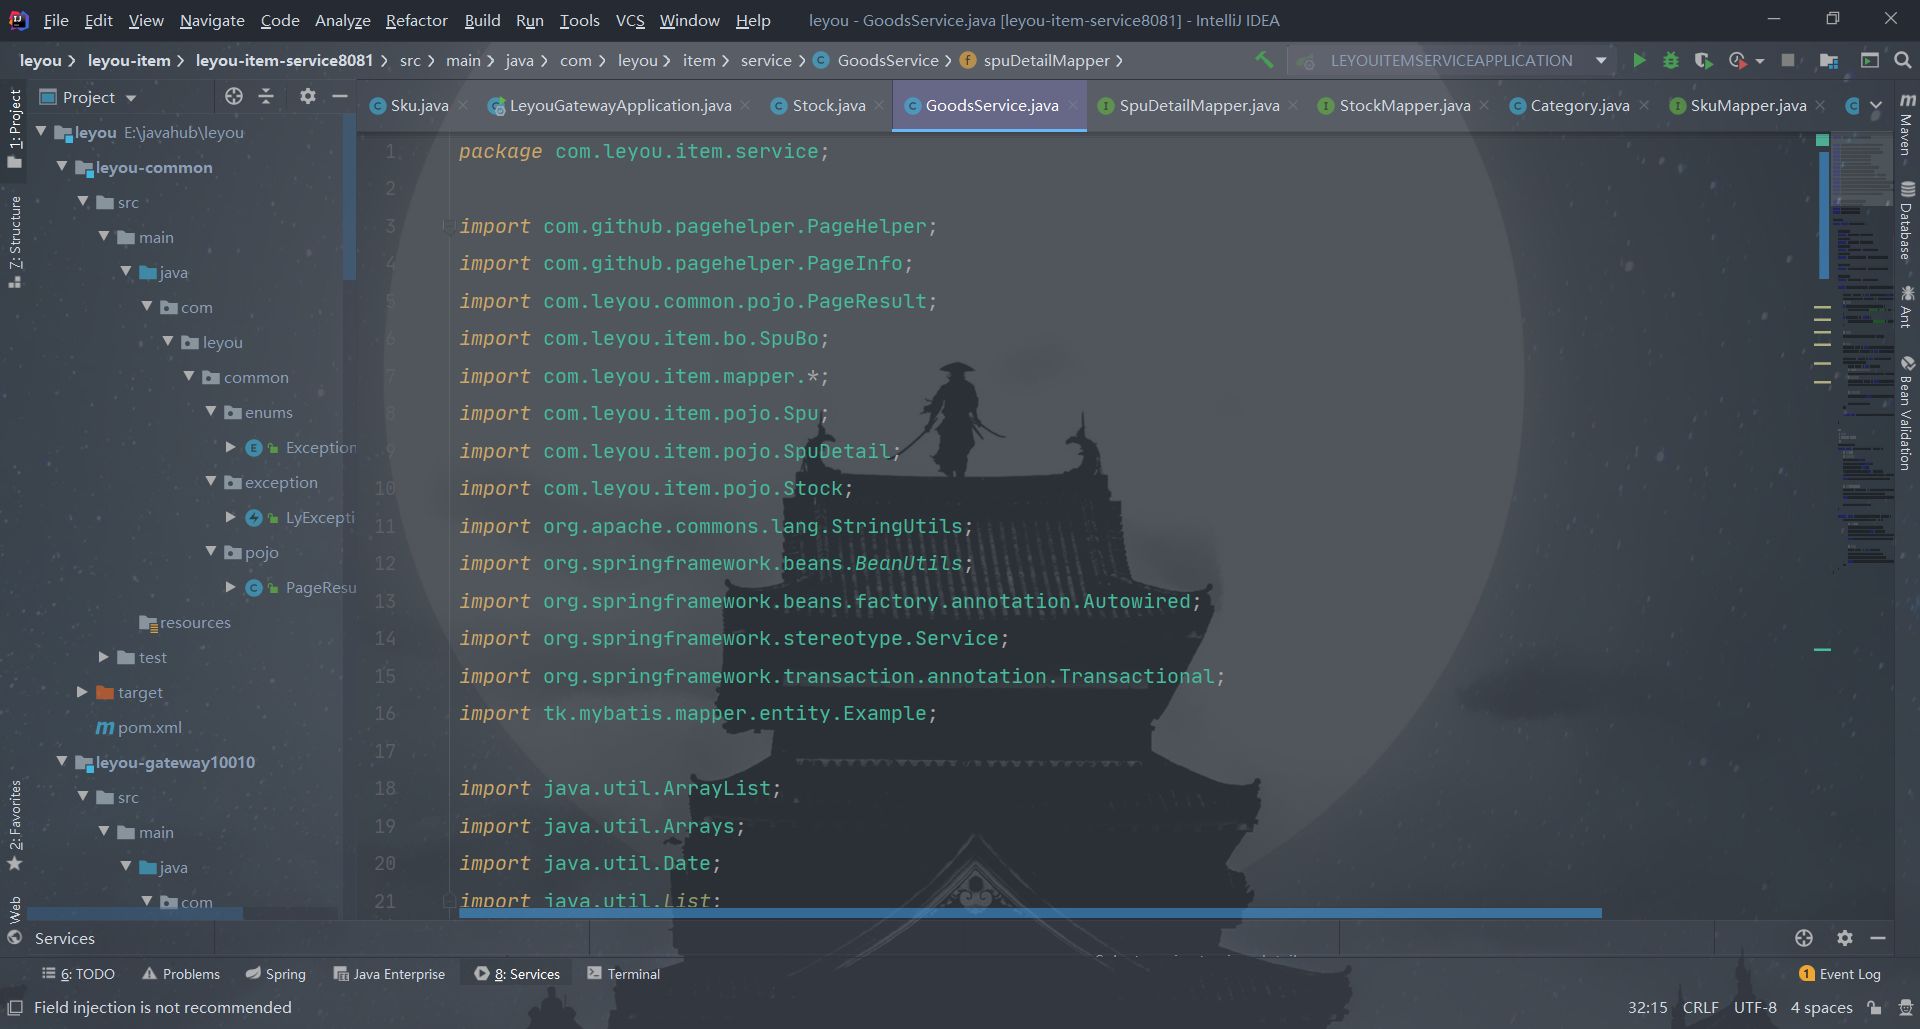Open Database tool window
Screen dimensions: 1920x1029
point(1907,221)
